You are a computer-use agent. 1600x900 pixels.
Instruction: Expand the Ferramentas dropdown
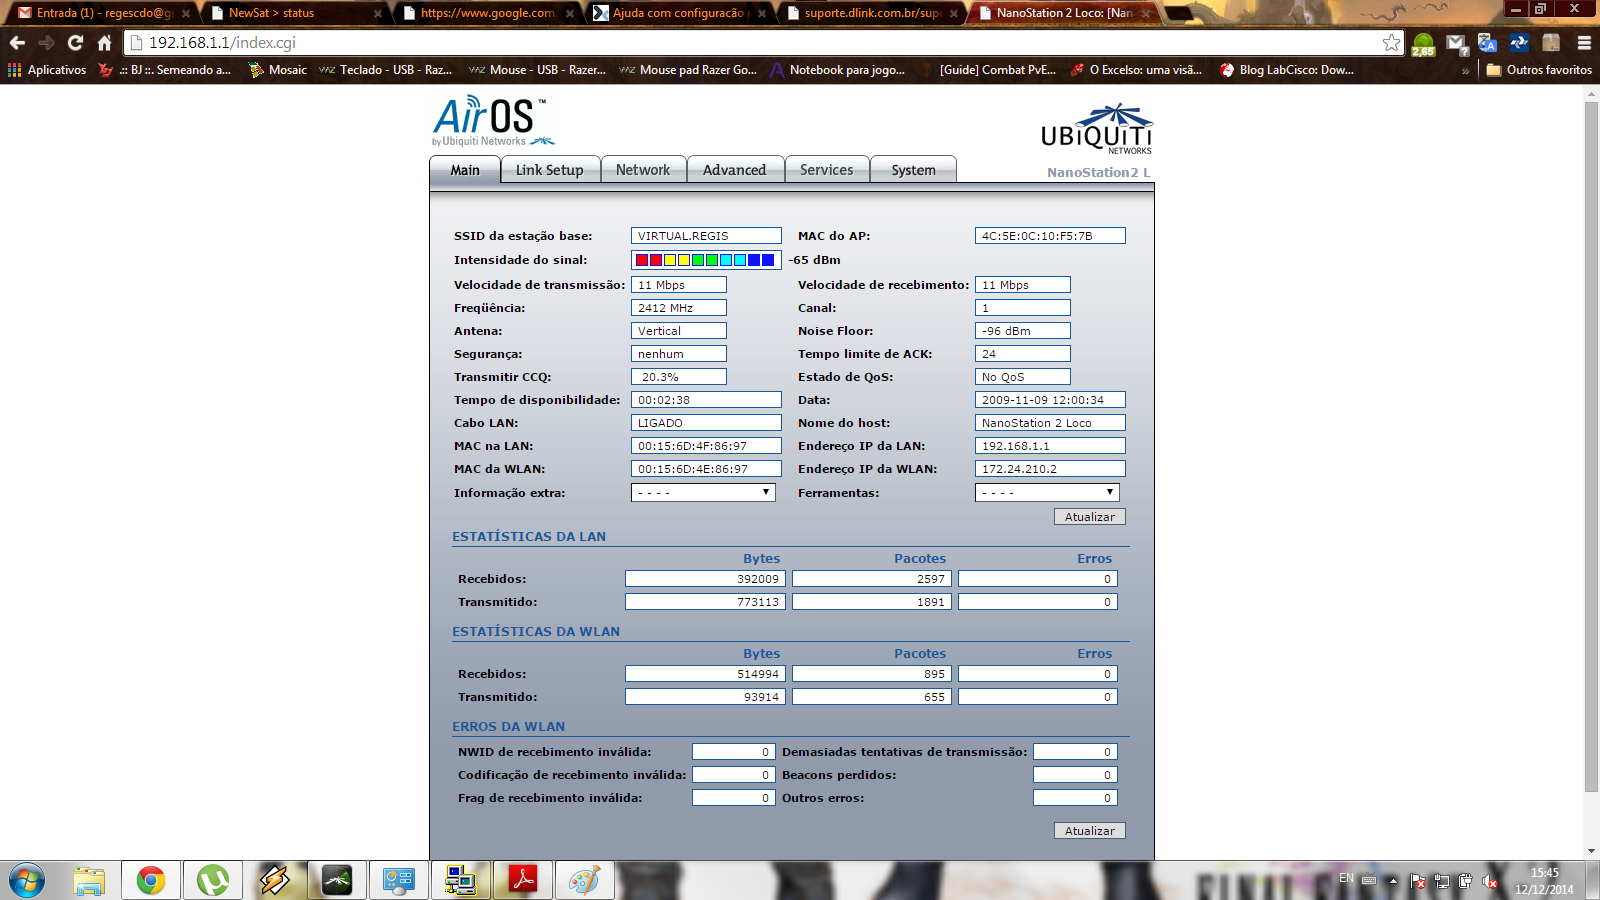pos(1047,492)
